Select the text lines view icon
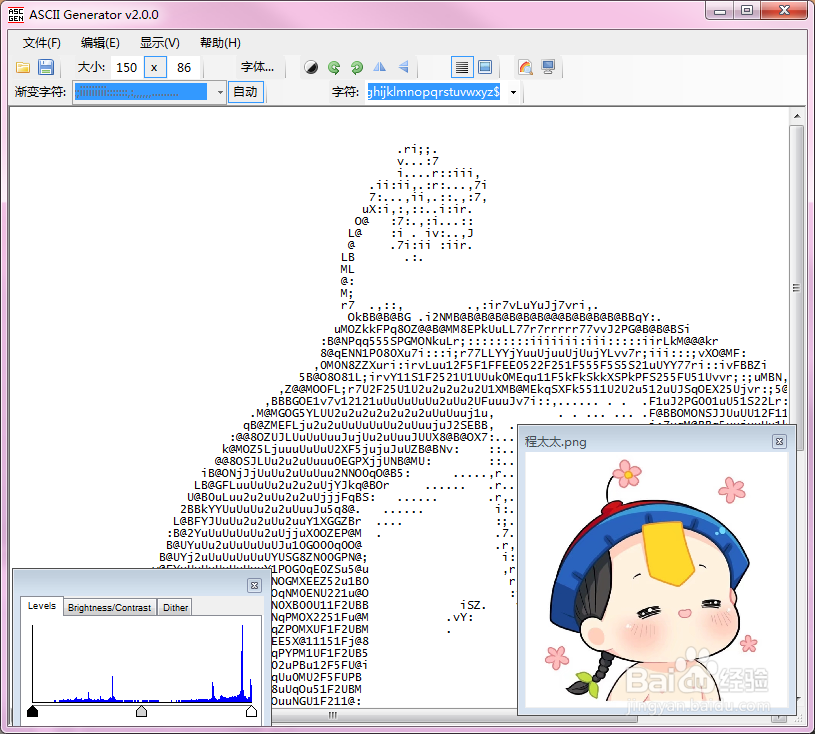Screen dimensions: 815x734 point(462,67)
